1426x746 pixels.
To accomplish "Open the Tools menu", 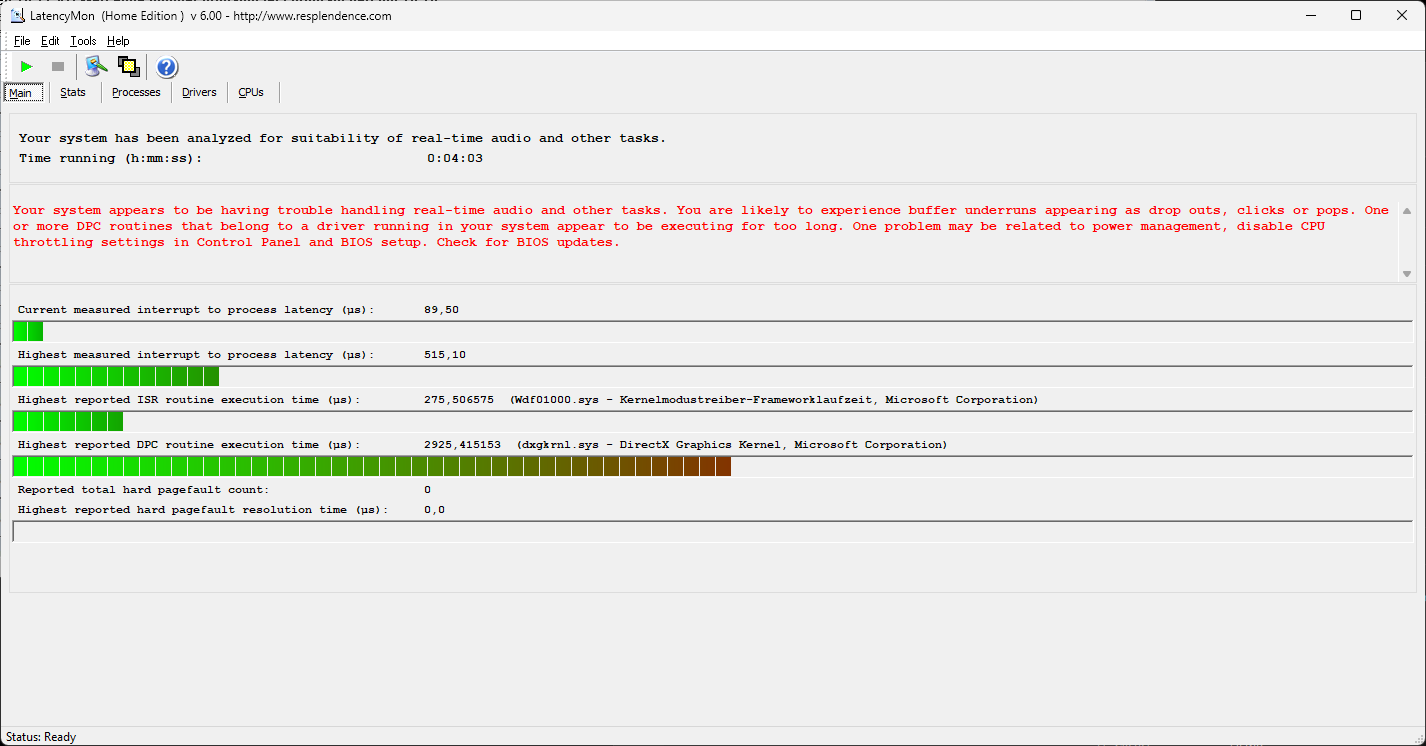I will pos(83,41).
